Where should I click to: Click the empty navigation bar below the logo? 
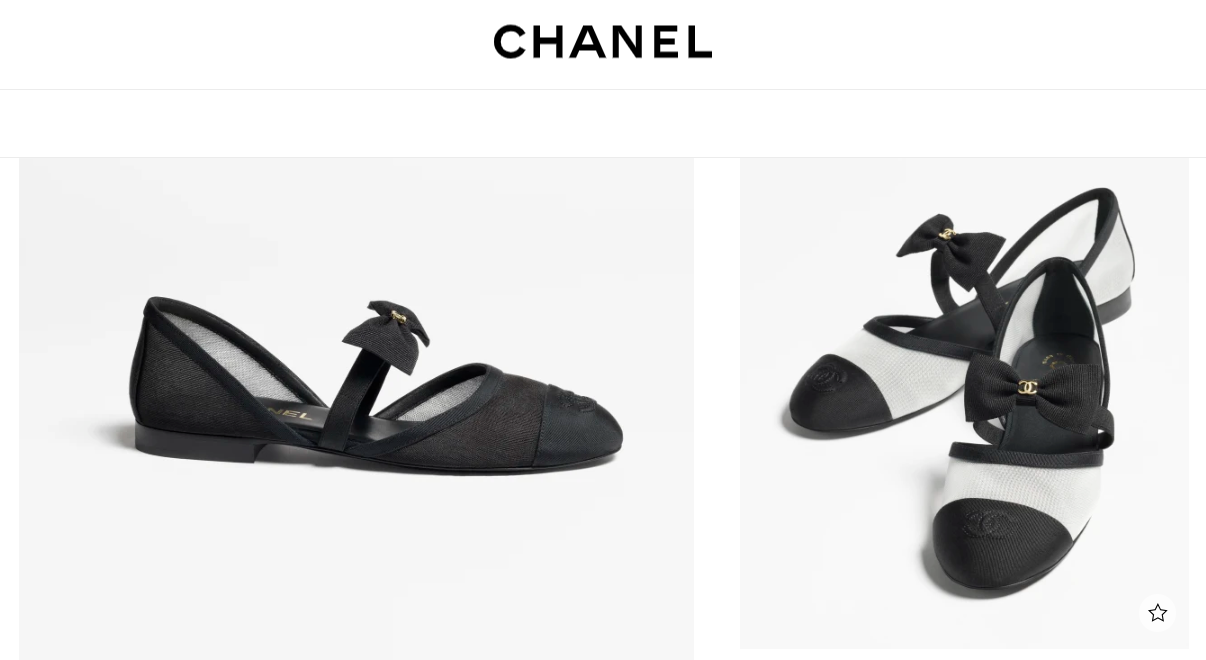(603, 124)
